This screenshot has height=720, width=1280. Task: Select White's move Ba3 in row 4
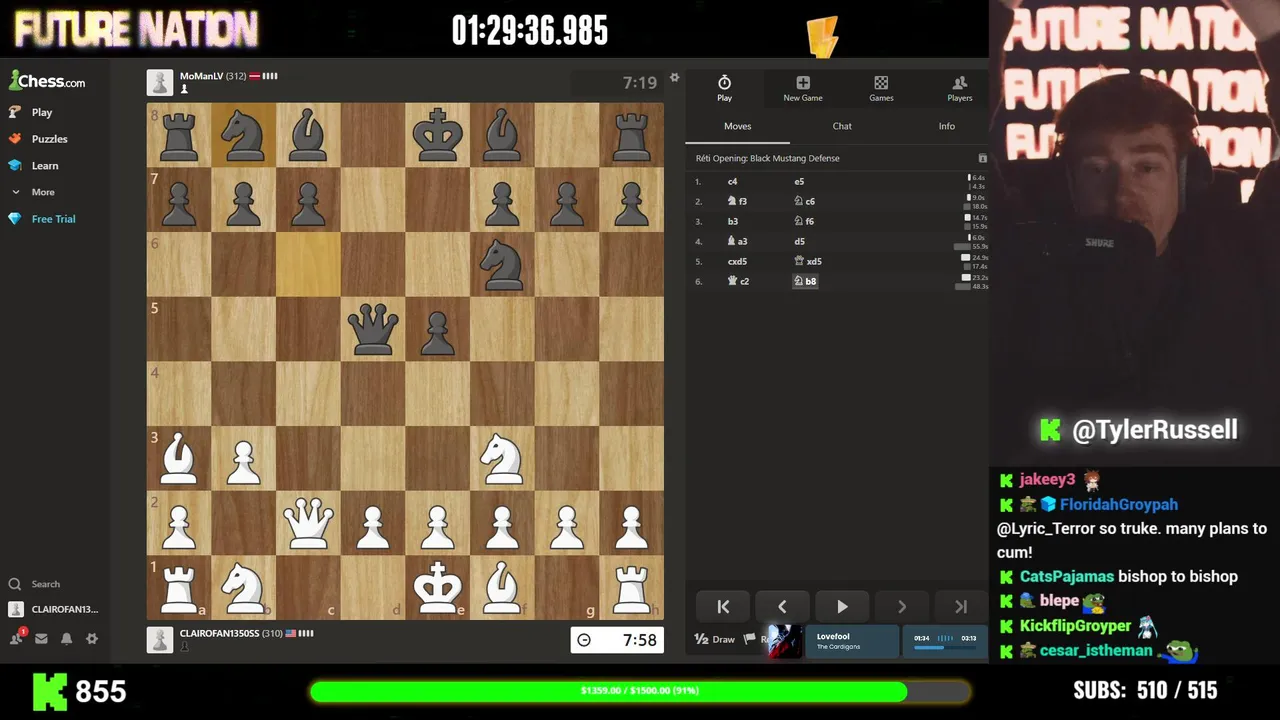point(737,242)
